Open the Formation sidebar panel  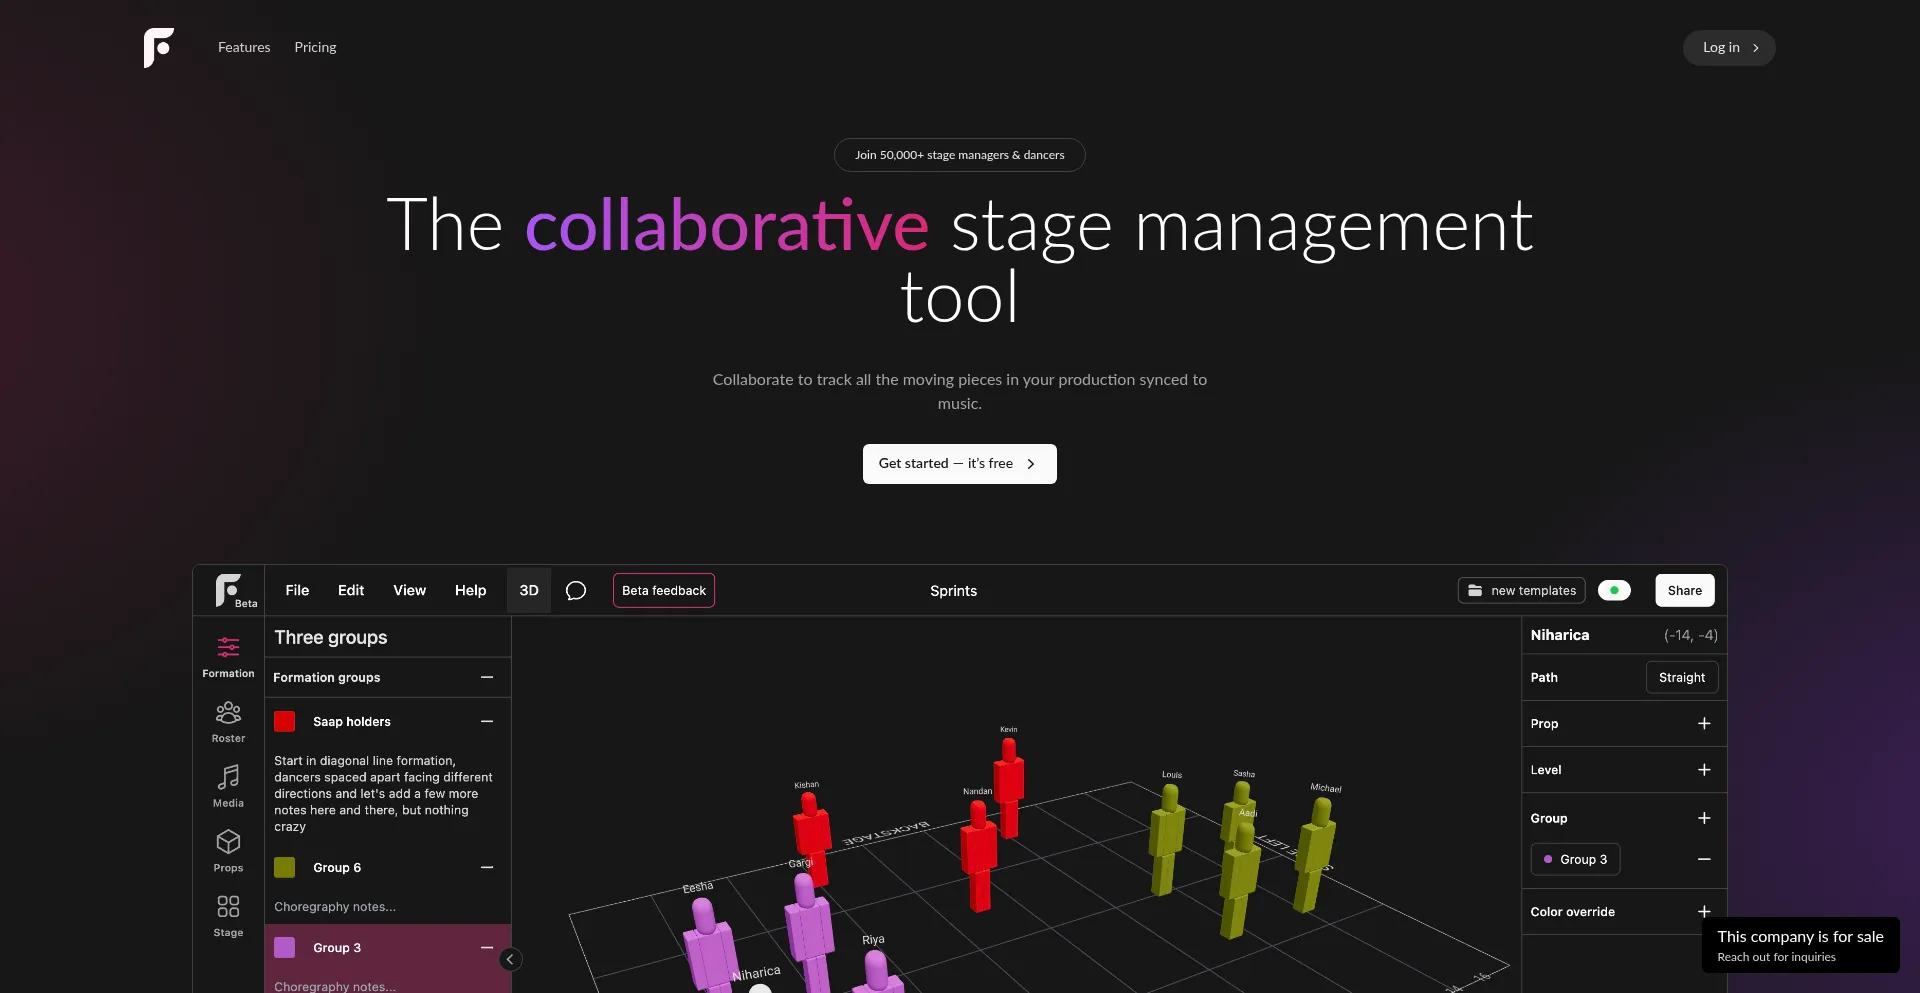tap(228, 657)
